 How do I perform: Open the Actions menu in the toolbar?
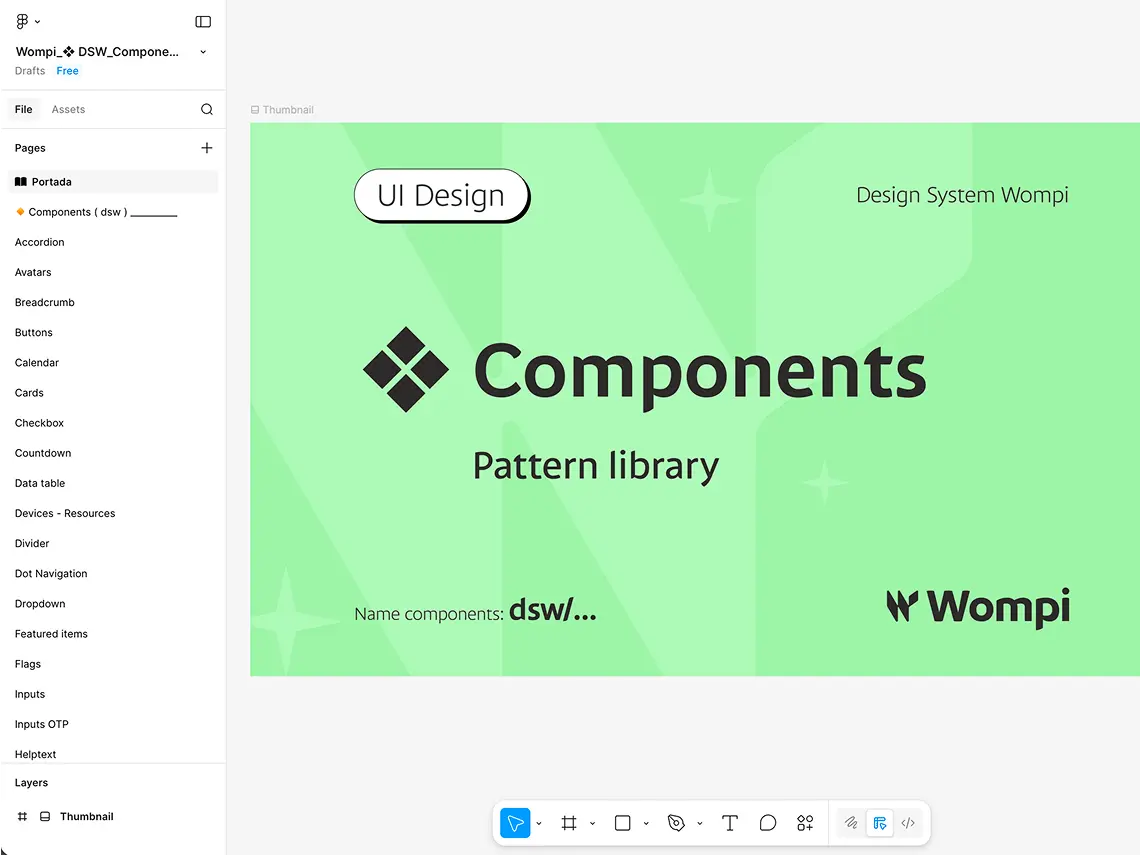pos(804,822)
